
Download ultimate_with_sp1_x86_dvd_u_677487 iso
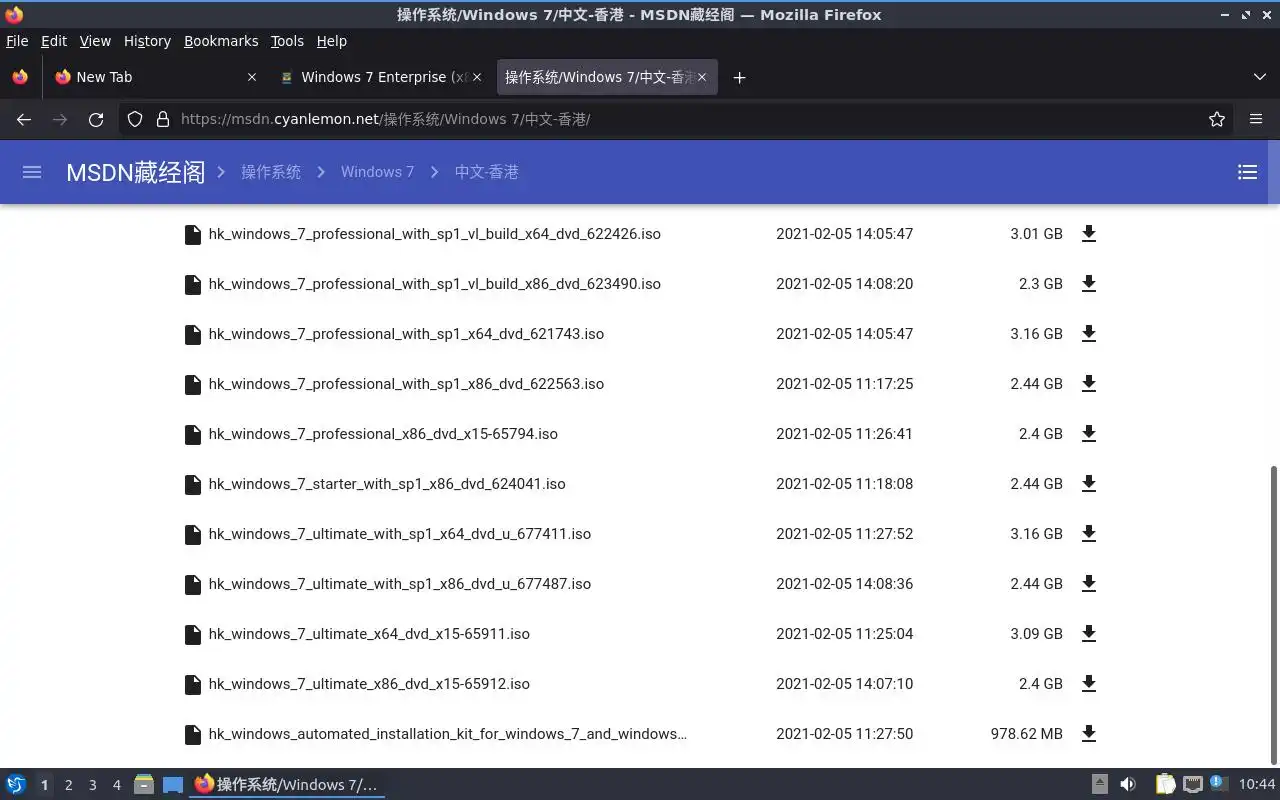pos(1089,584)
